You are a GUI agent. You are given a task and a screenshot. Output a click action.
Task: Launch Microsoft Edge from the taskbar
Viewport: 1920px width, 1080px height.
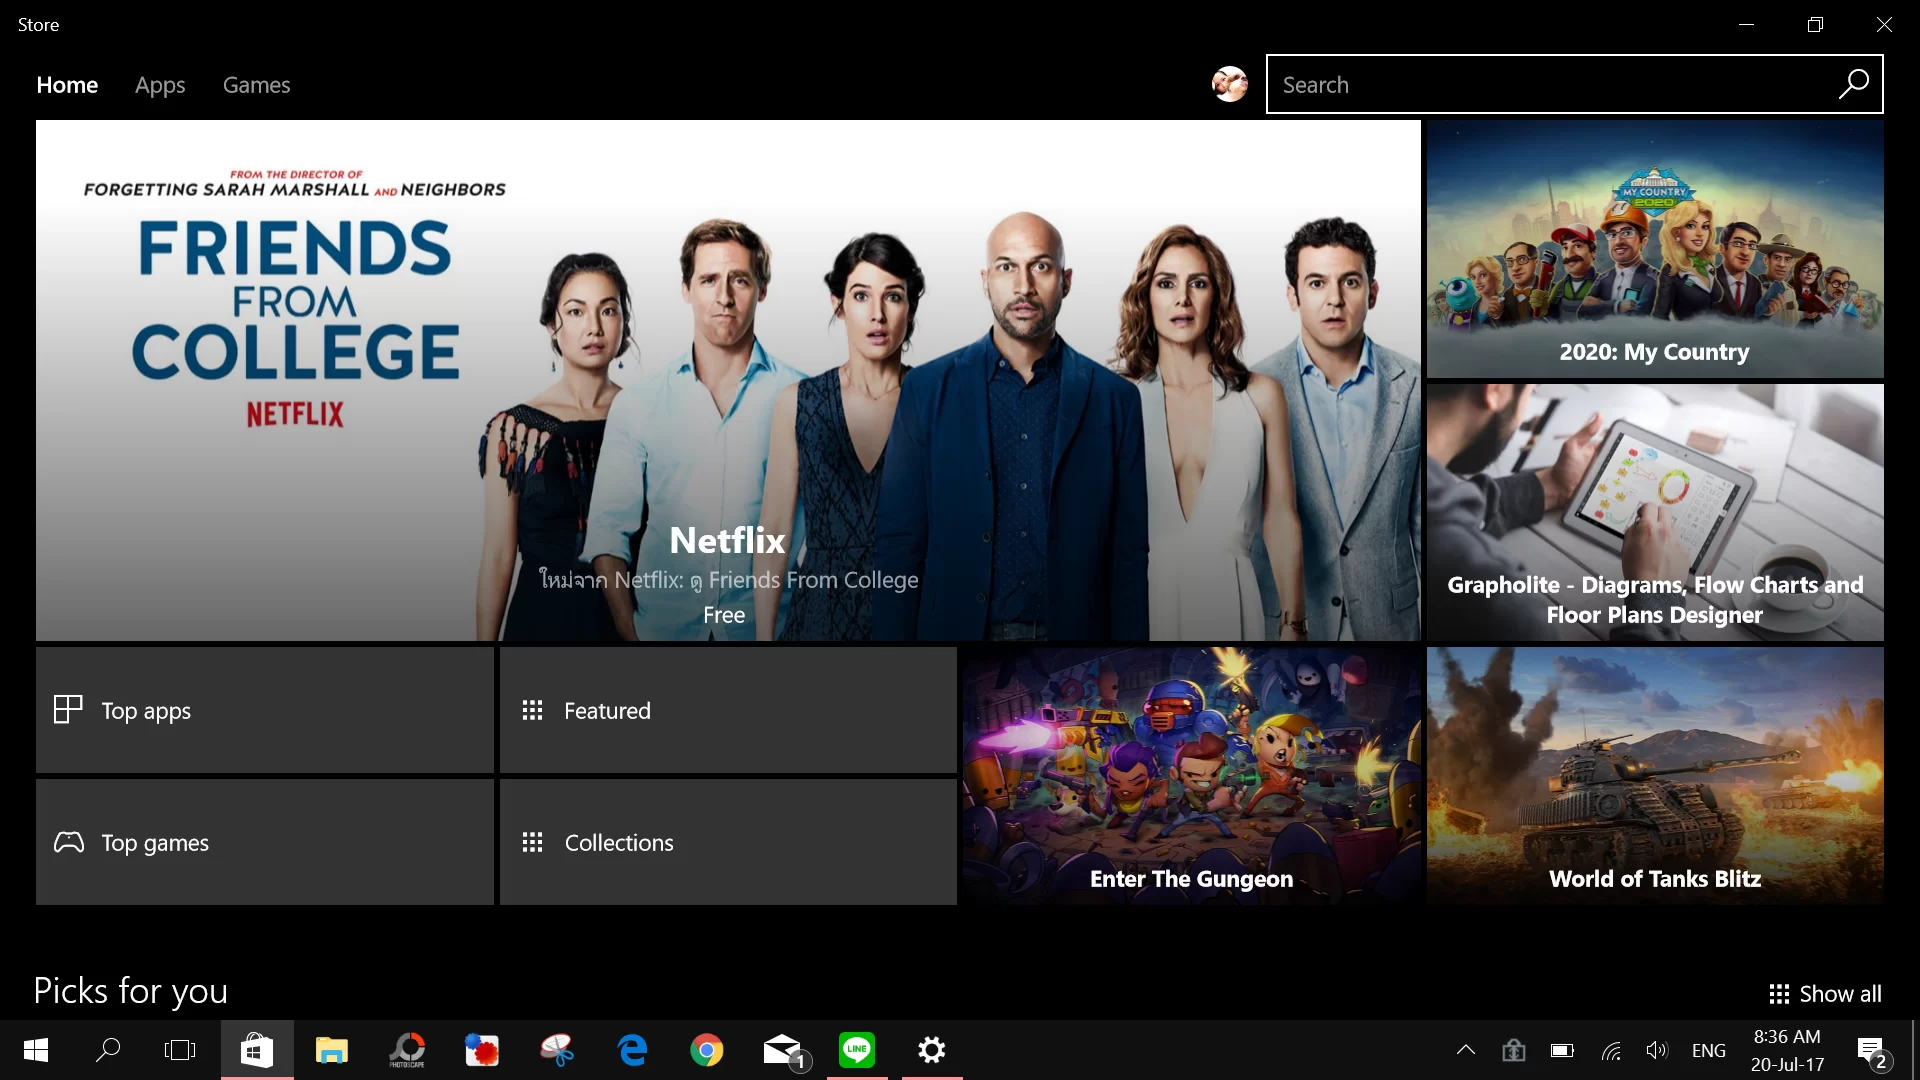(632, 1050)
